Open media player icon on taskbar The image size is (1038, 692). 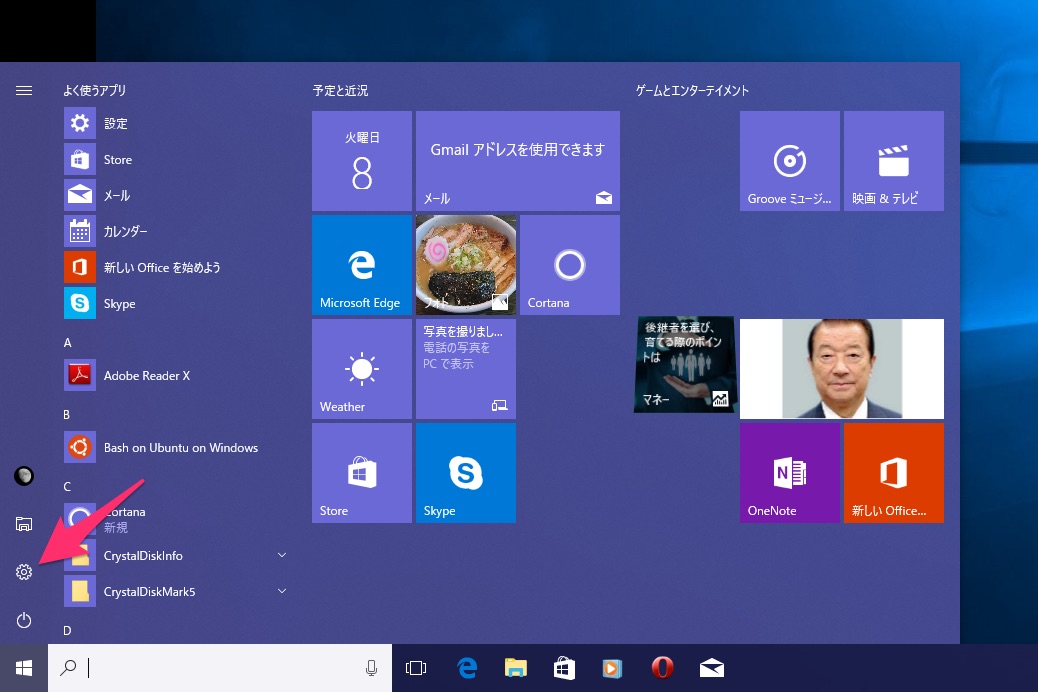pos(612,668)
